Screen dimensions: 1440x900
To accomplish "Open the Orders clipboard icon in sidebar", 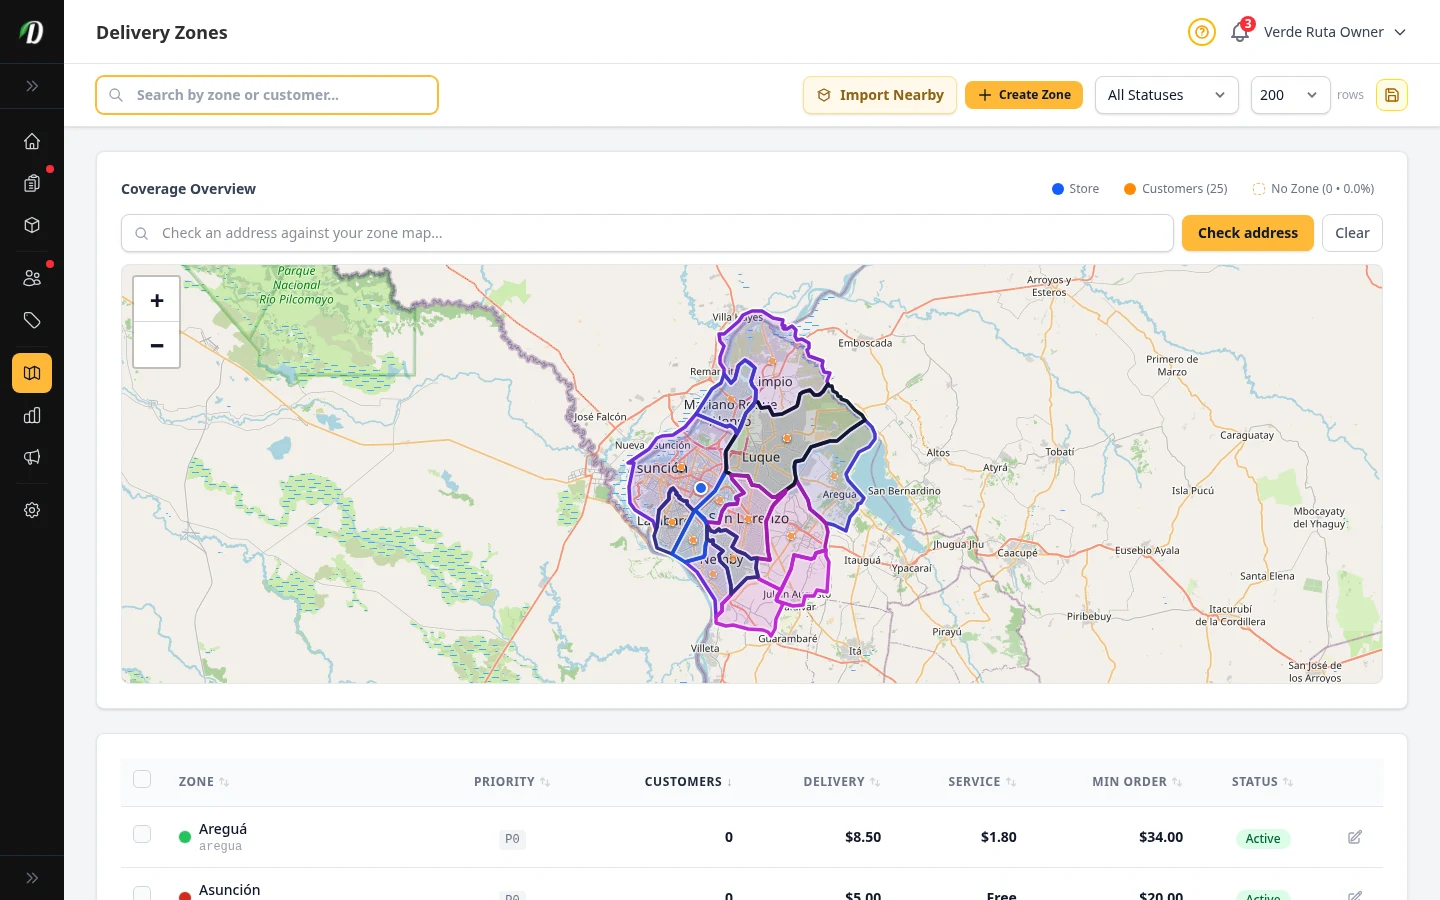I will 32,183.
